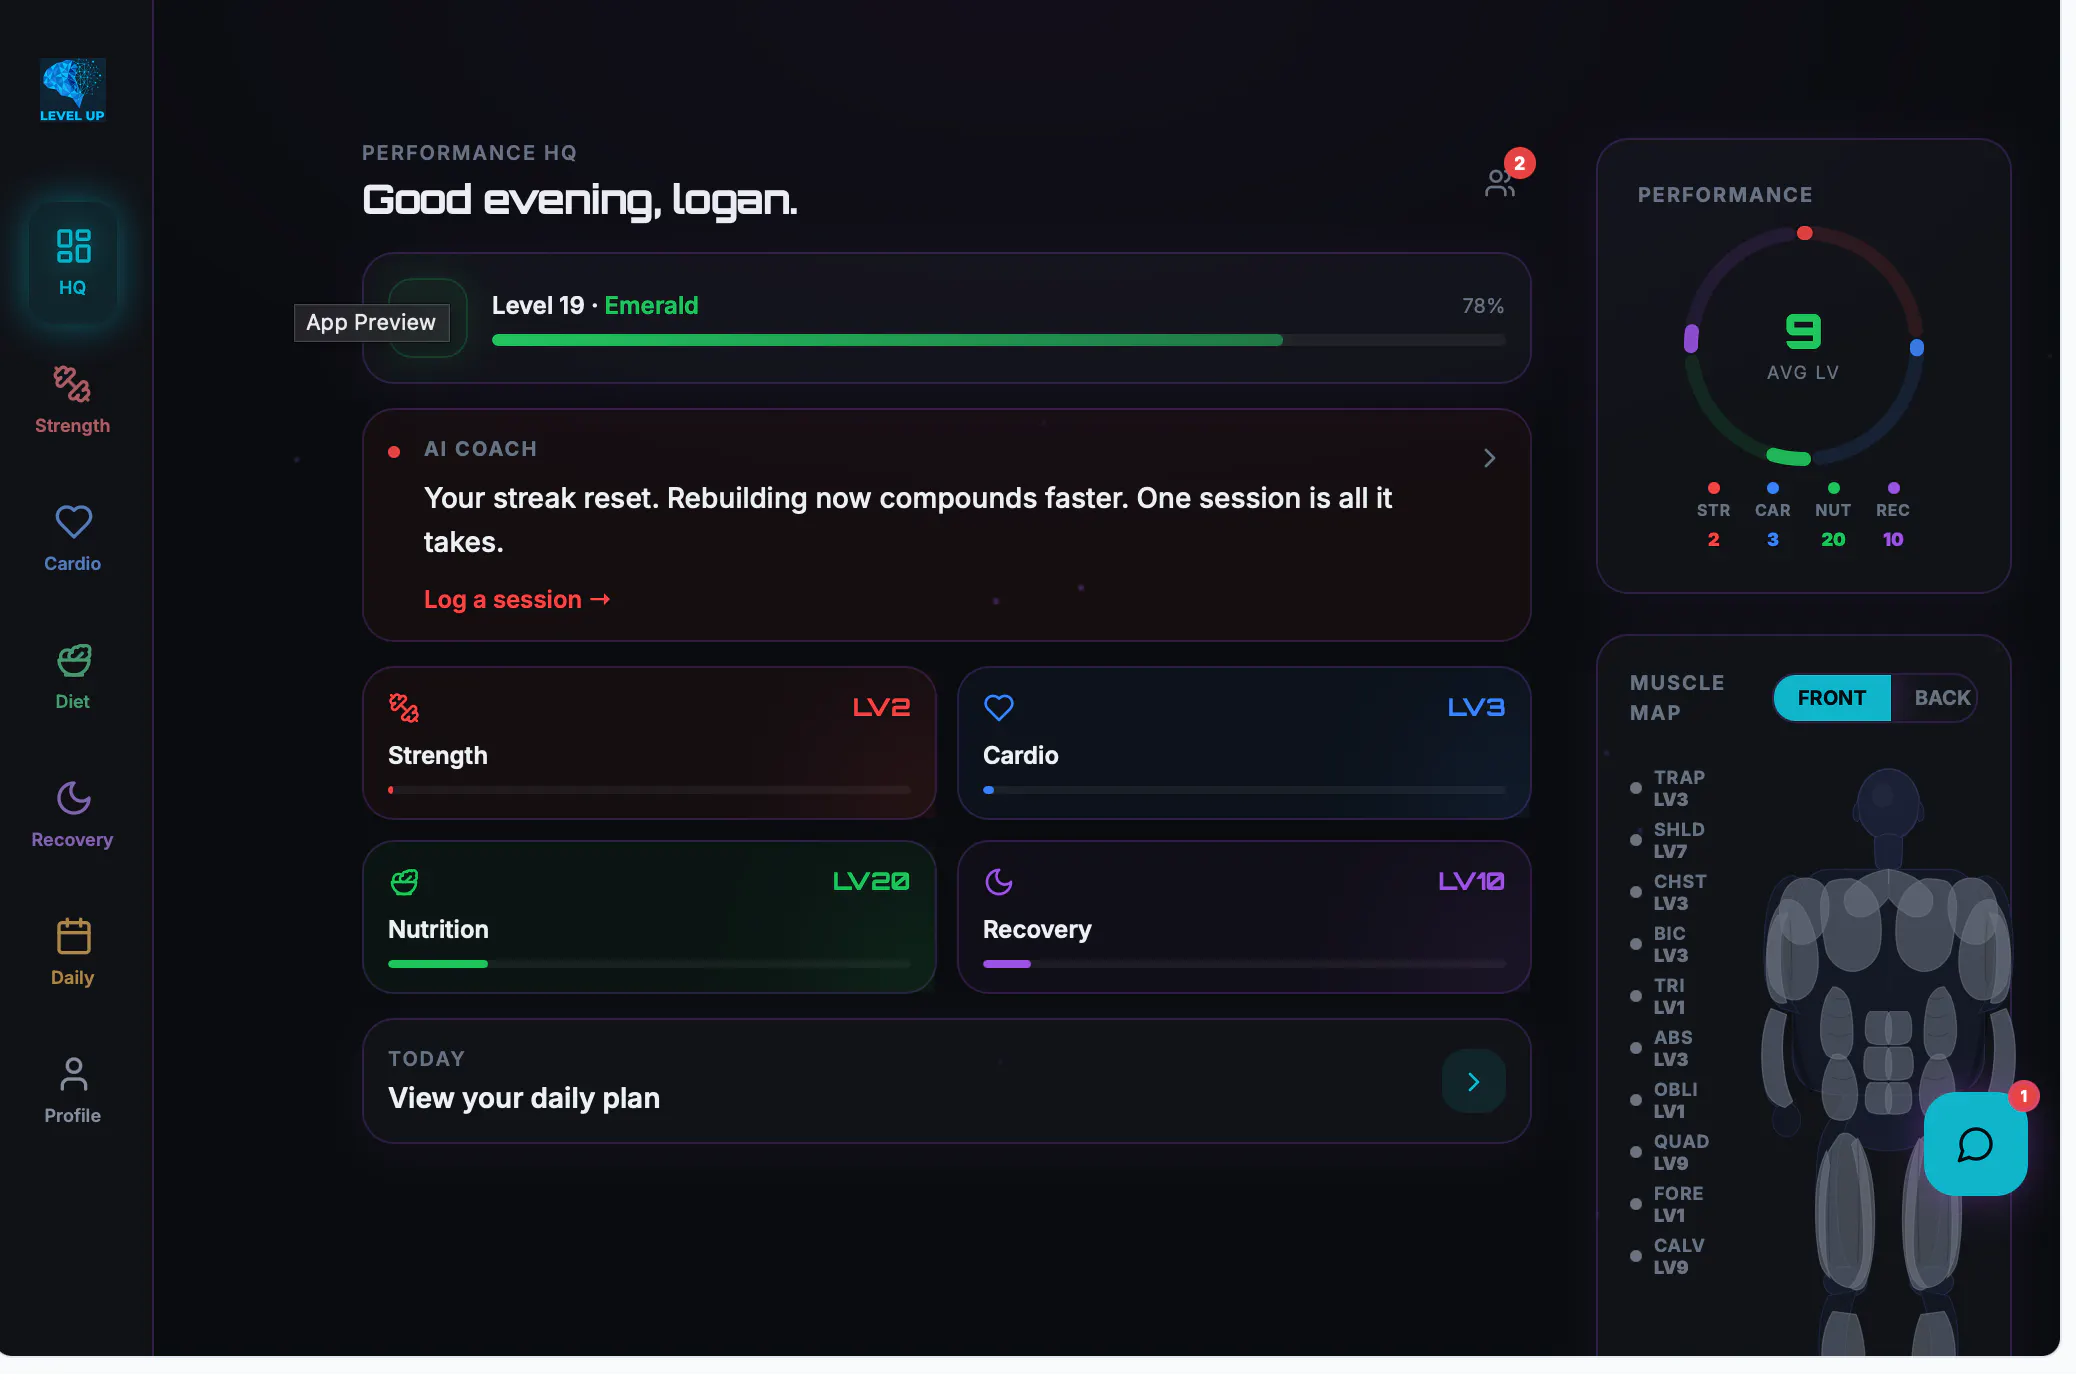Select the STR 2 stat in Performance
Viewport: 2076px width, 1380px height.
click(x=1713, y=516)
